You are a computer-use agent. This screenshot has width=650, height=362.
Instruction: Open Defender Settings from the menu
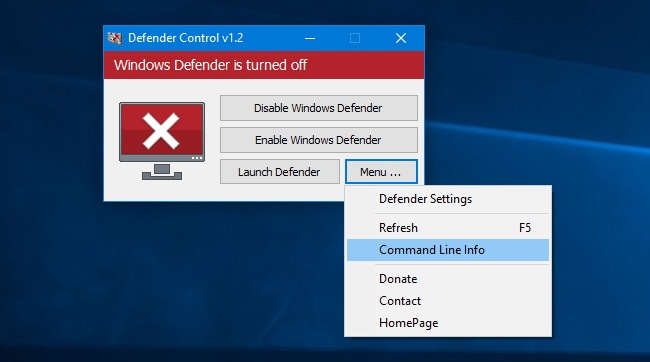click(448, 199)
